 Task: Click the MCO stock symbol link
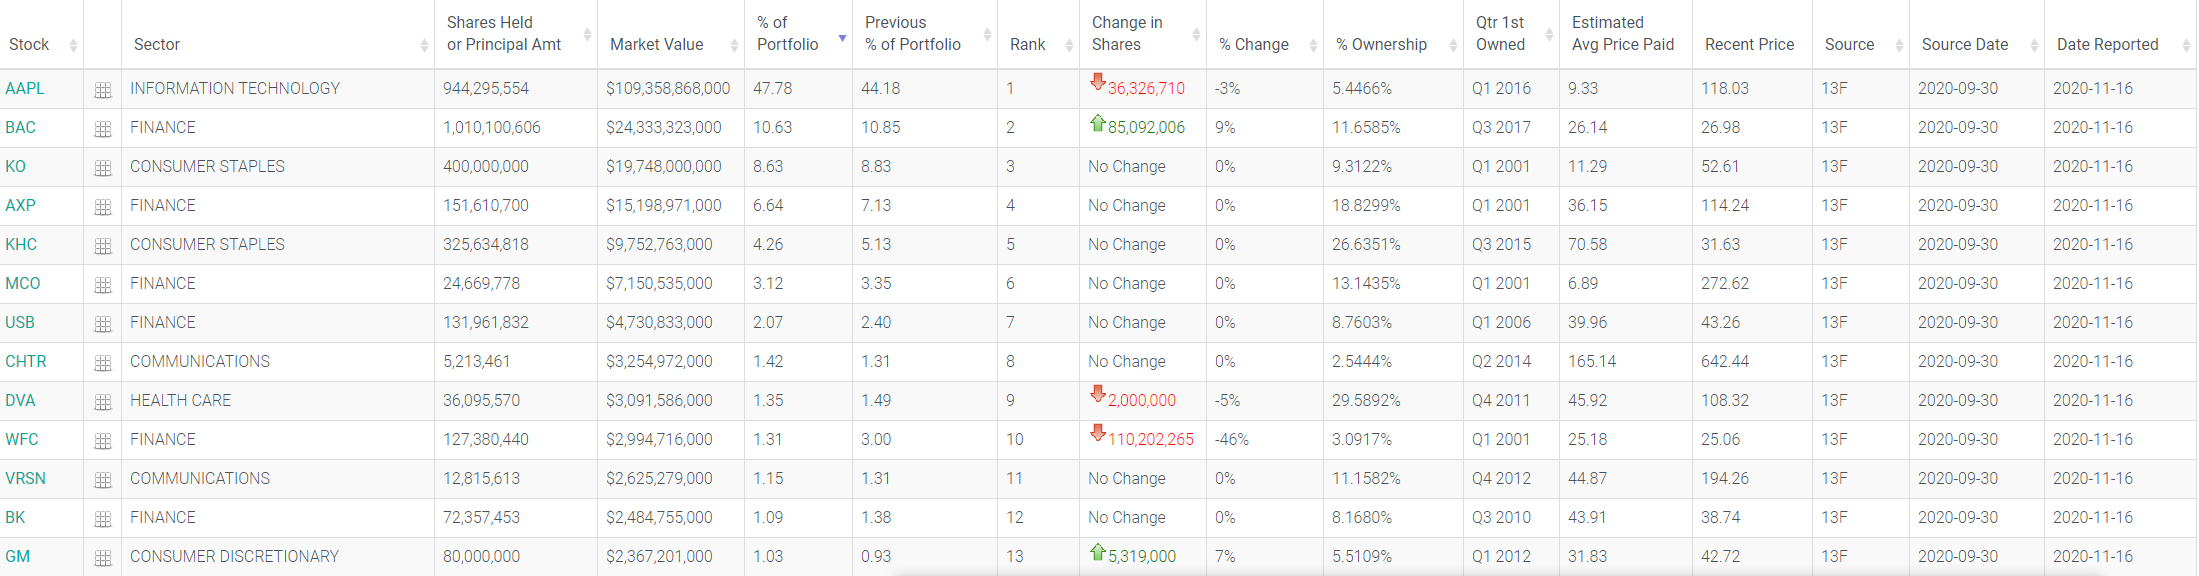[23, 283]
